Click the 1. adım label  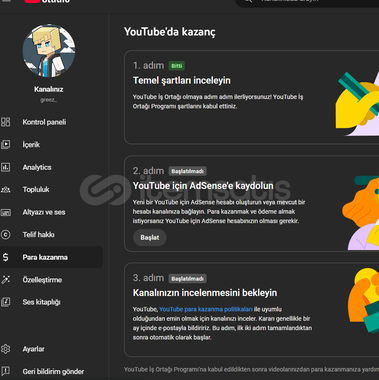[148, 66]
